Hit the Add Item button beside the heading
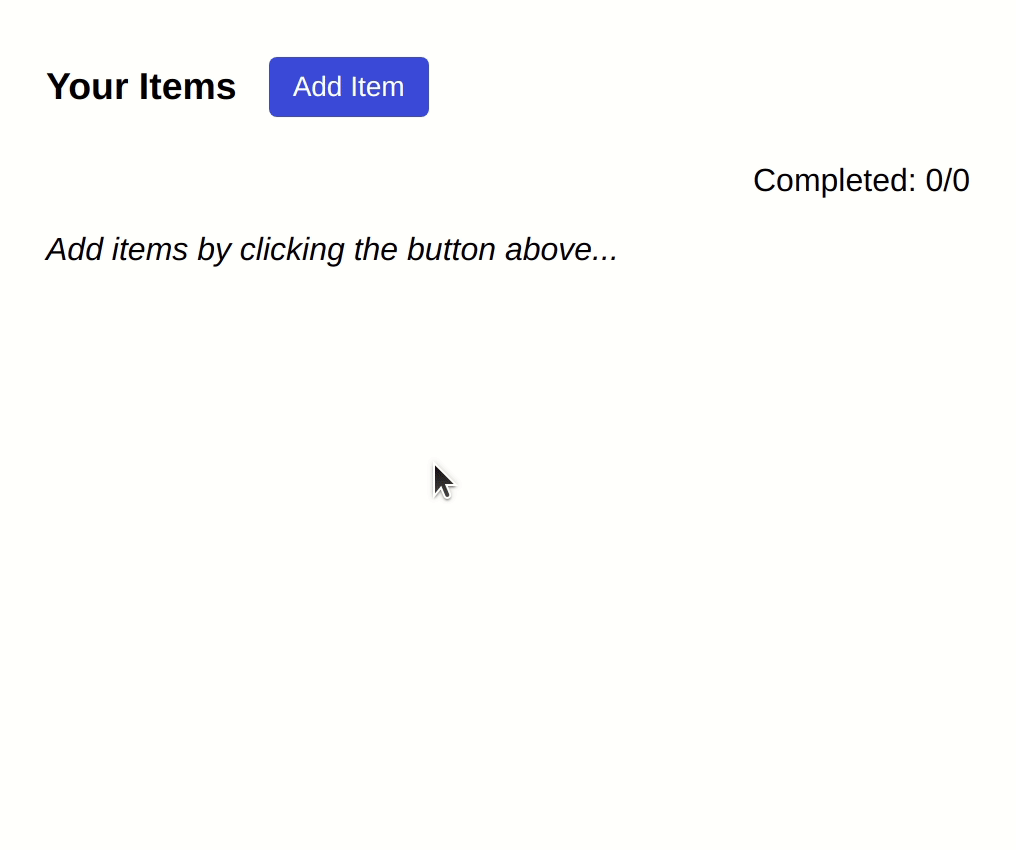The width and height of the screenshot is (1016, 850). 348,87
